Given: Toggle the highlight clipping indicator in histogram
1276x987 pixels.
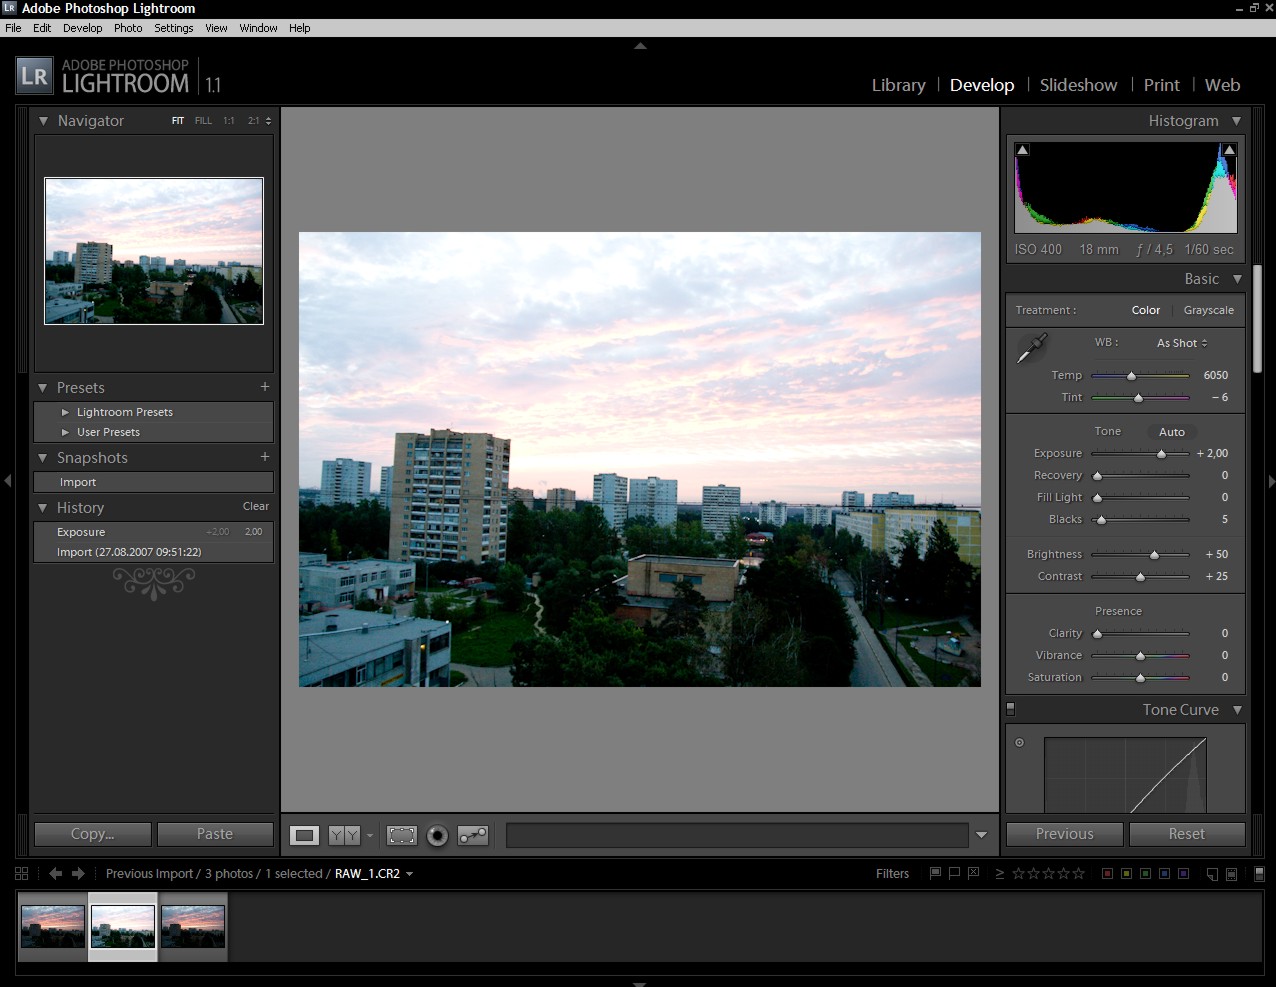Looking at the screenshot, I should (1229, 150).
